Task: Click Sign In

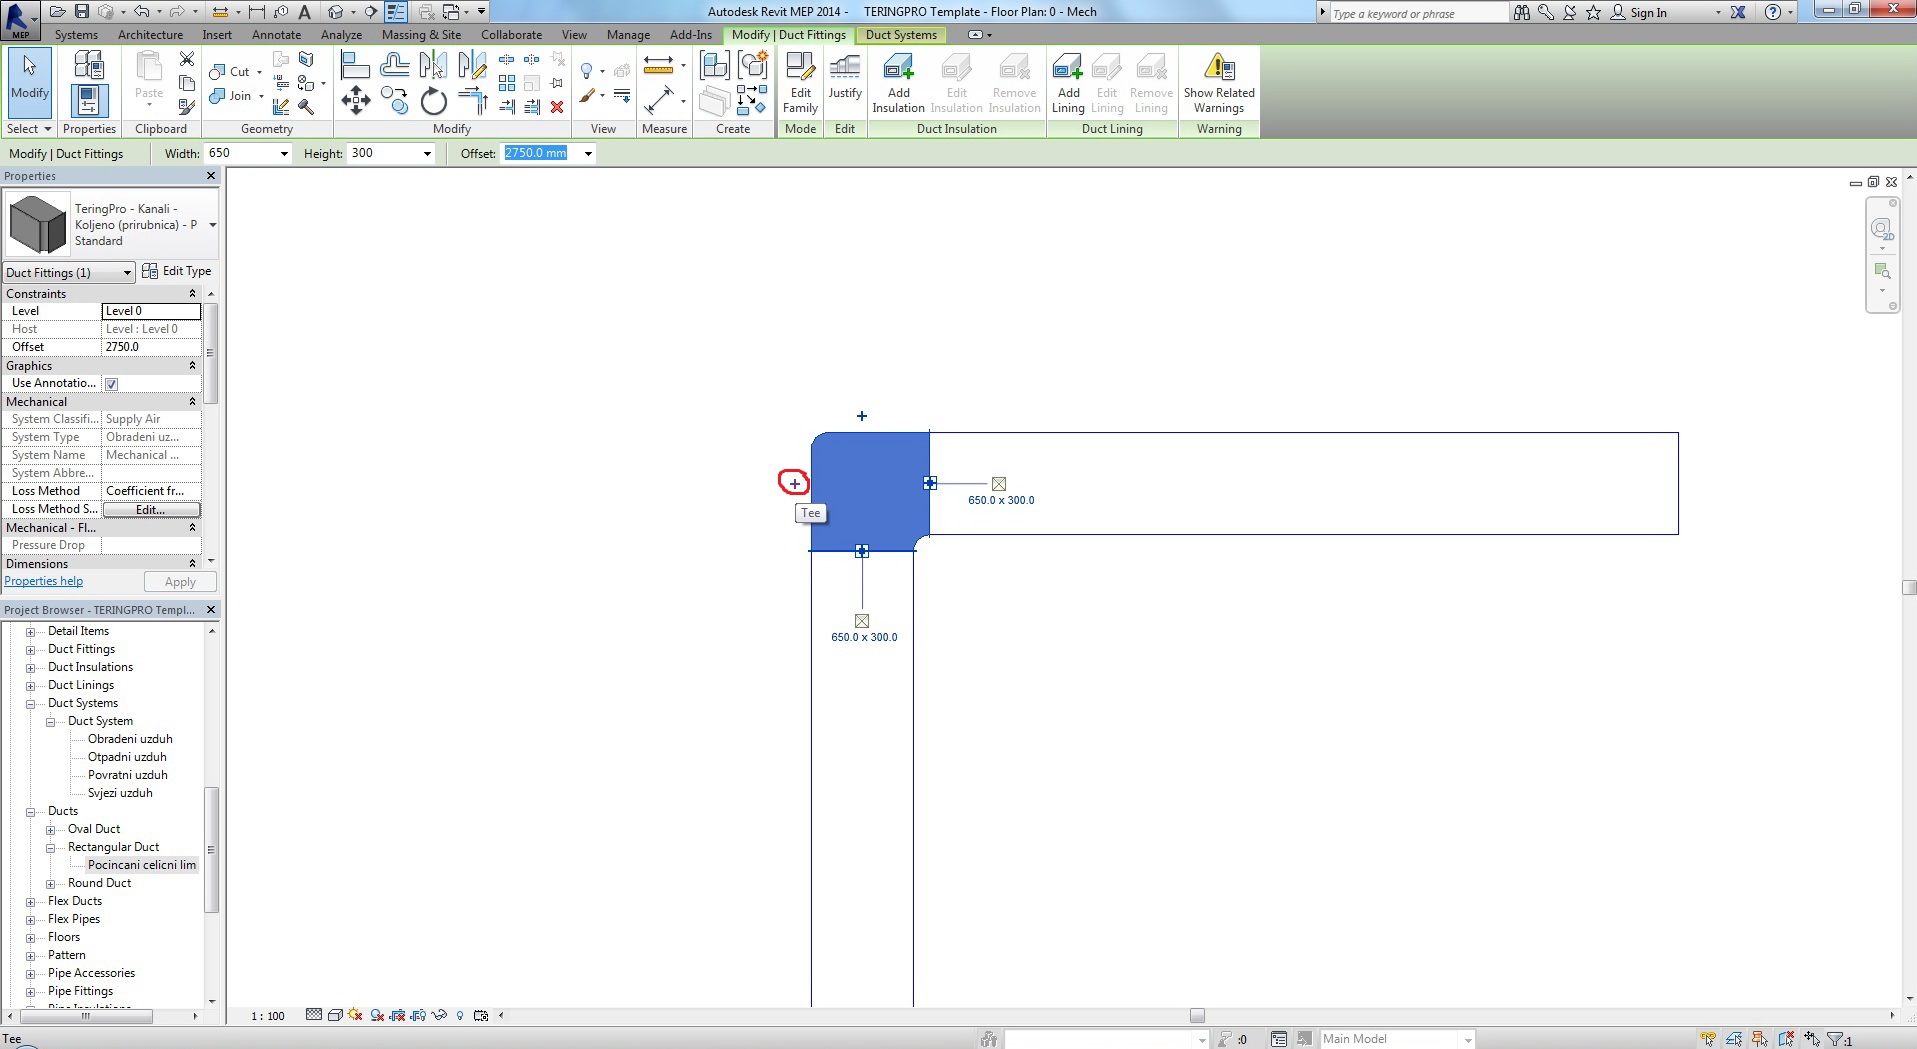Action: click(1648, 13)
